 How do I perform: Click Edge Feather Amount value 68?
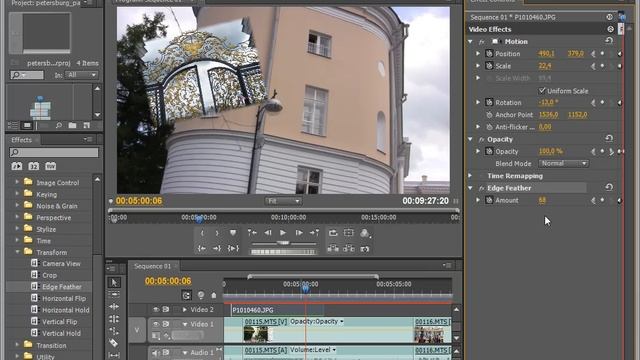coord(542,200)
